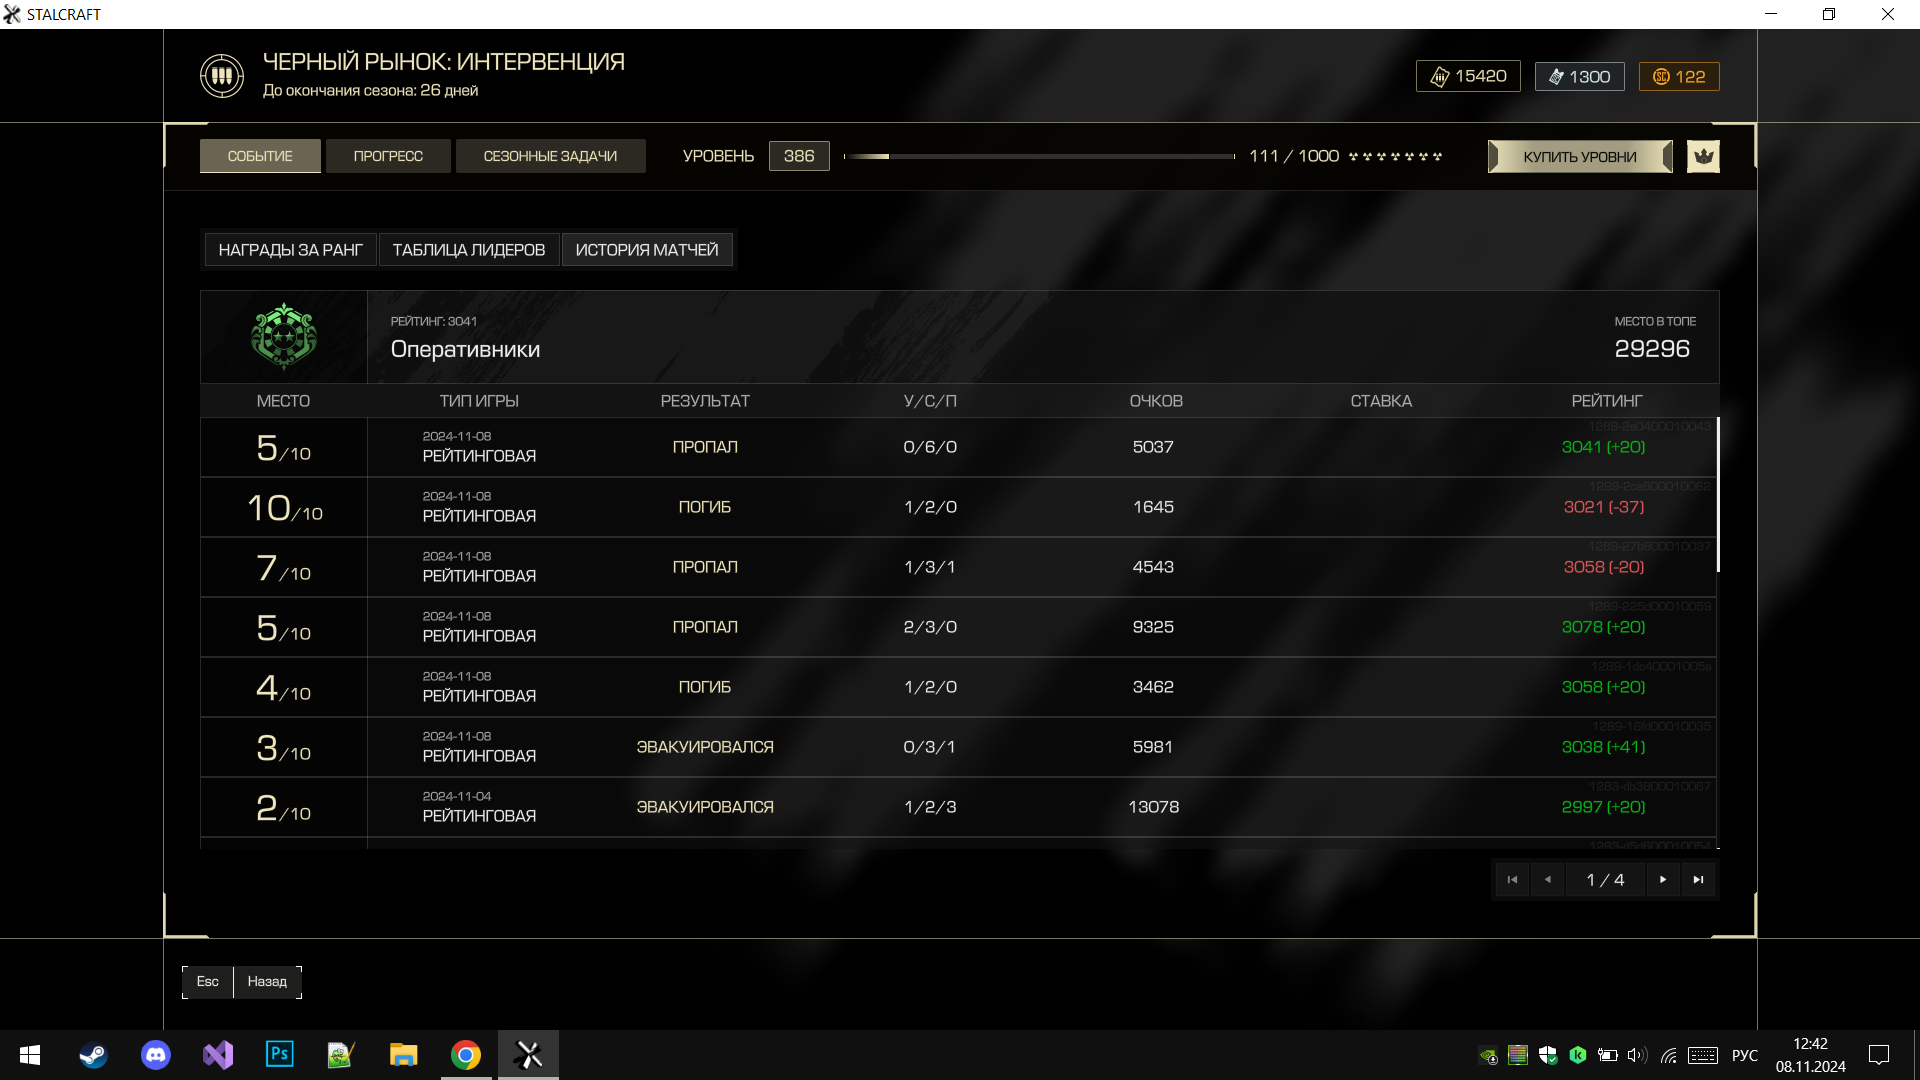1920x1080 pixels.
Task: Click the 15420 currency icon
Action: point(1440,77)
